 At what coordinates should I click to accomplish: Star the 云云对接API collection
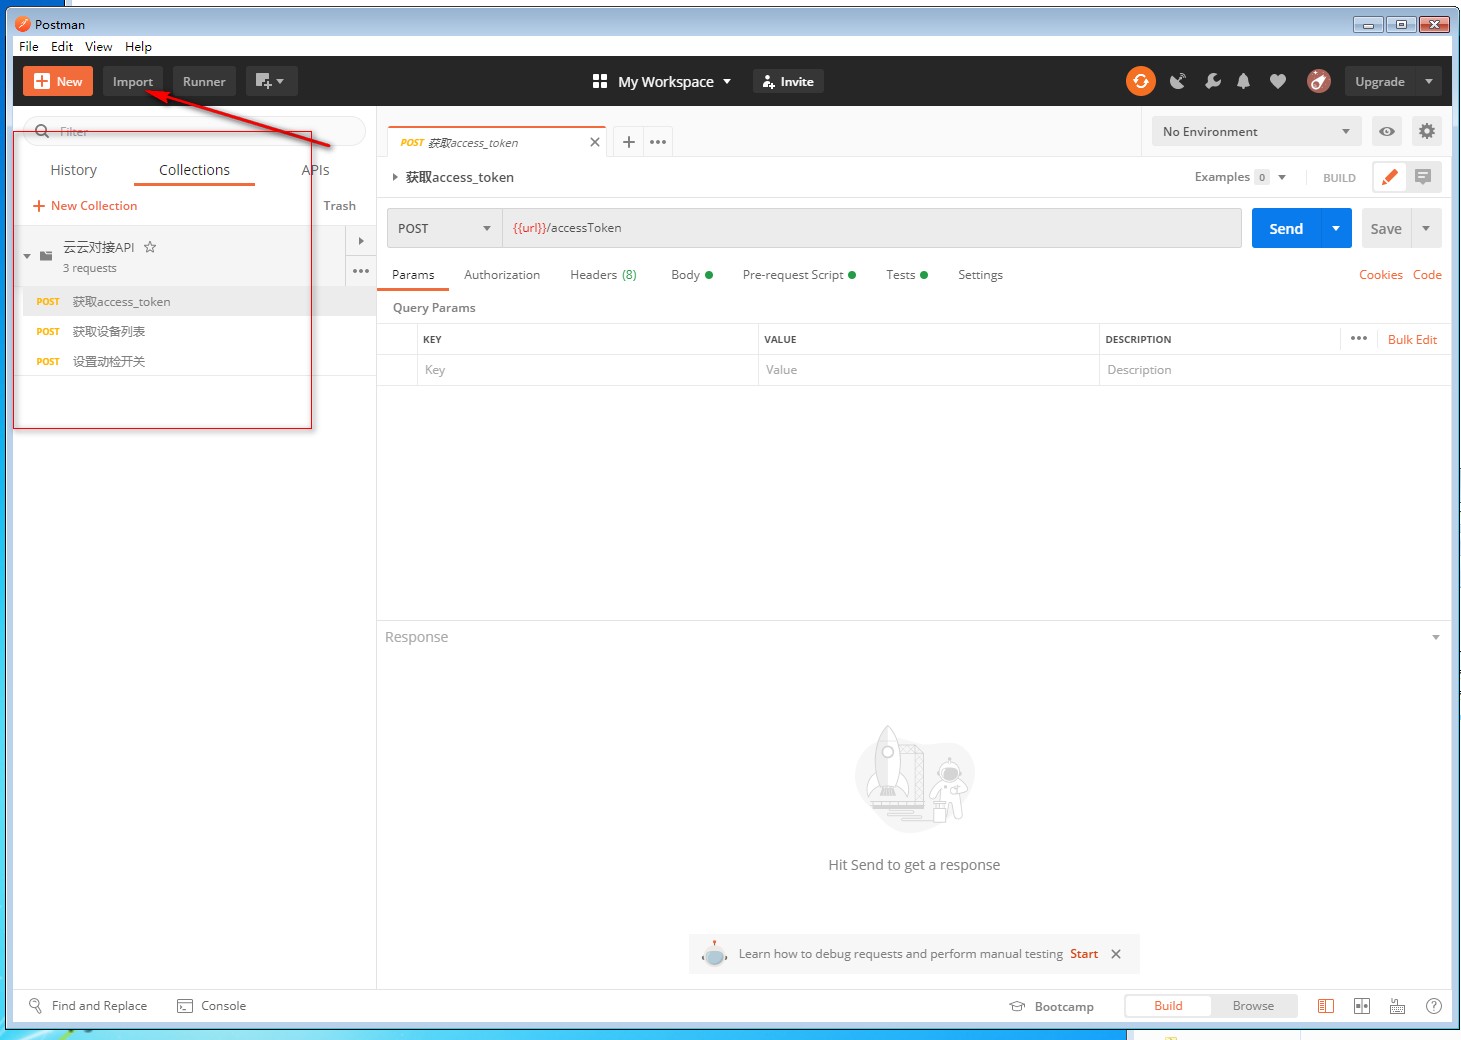pyautogui.click(x=150, y=247)
